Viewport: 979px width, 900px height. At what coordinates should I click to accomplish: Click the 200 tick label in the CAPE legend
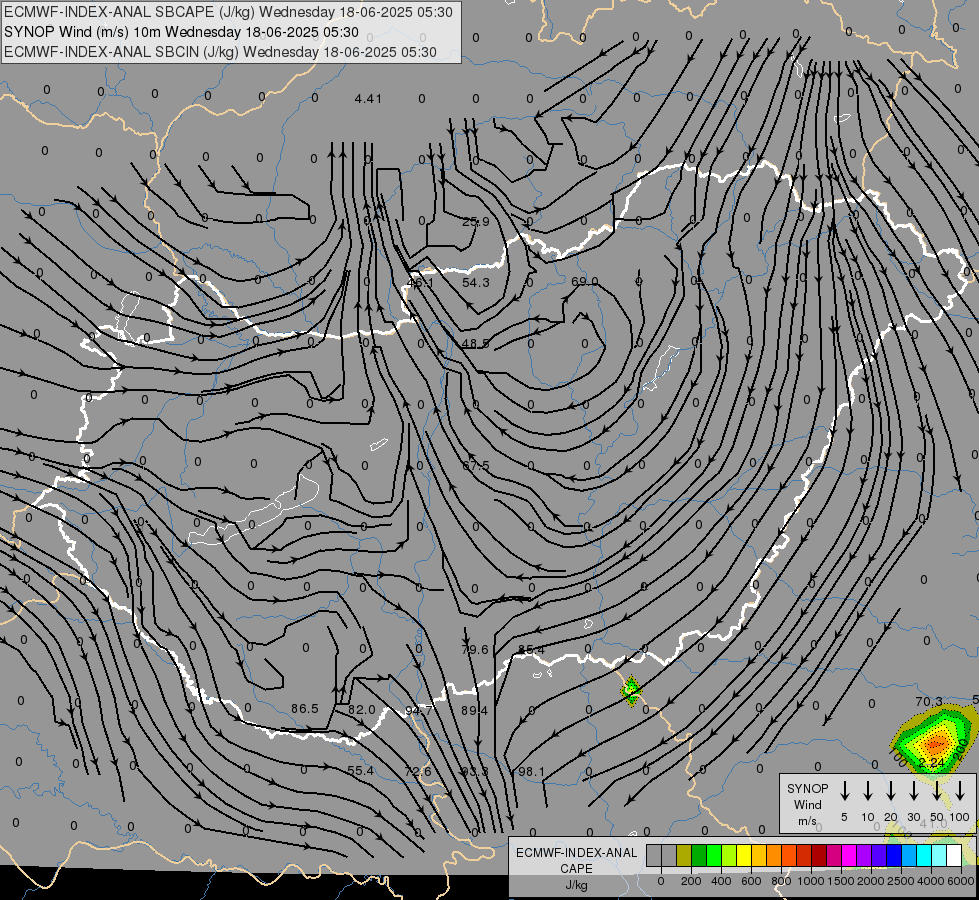point(691,881)
